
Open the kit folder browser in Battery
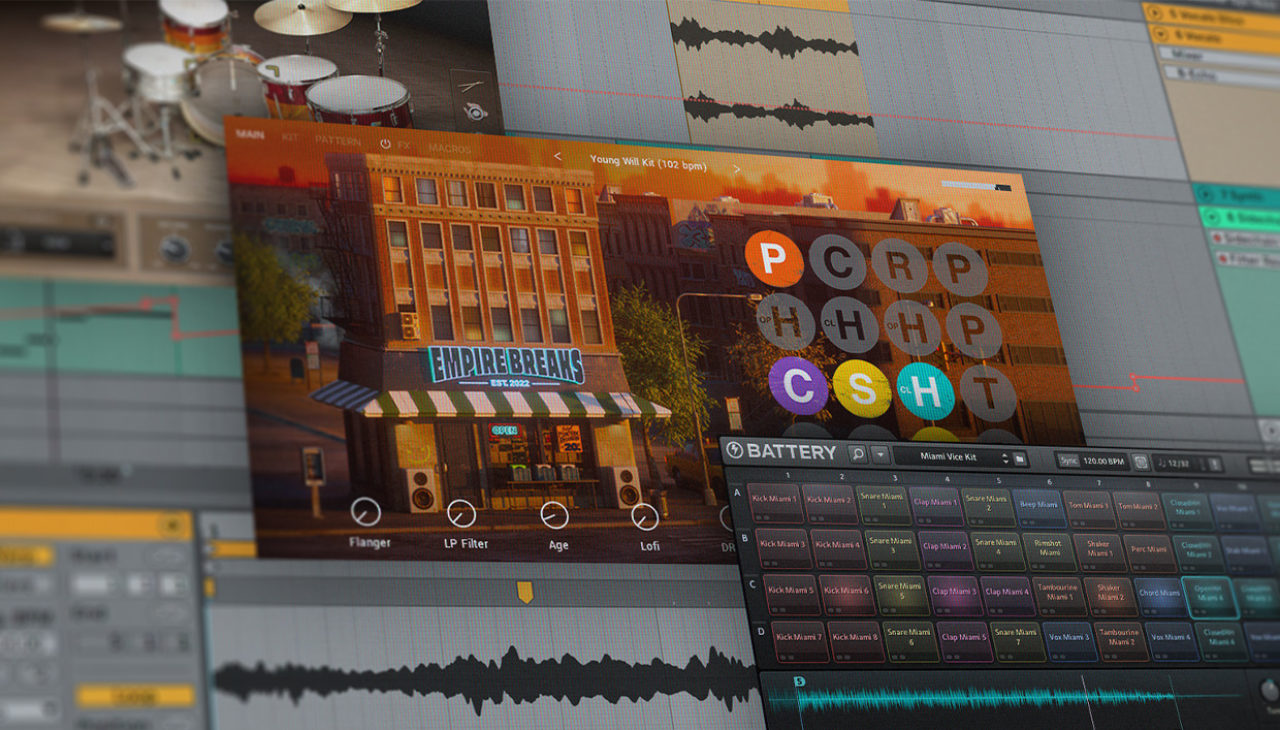(x=1019, y=459)
